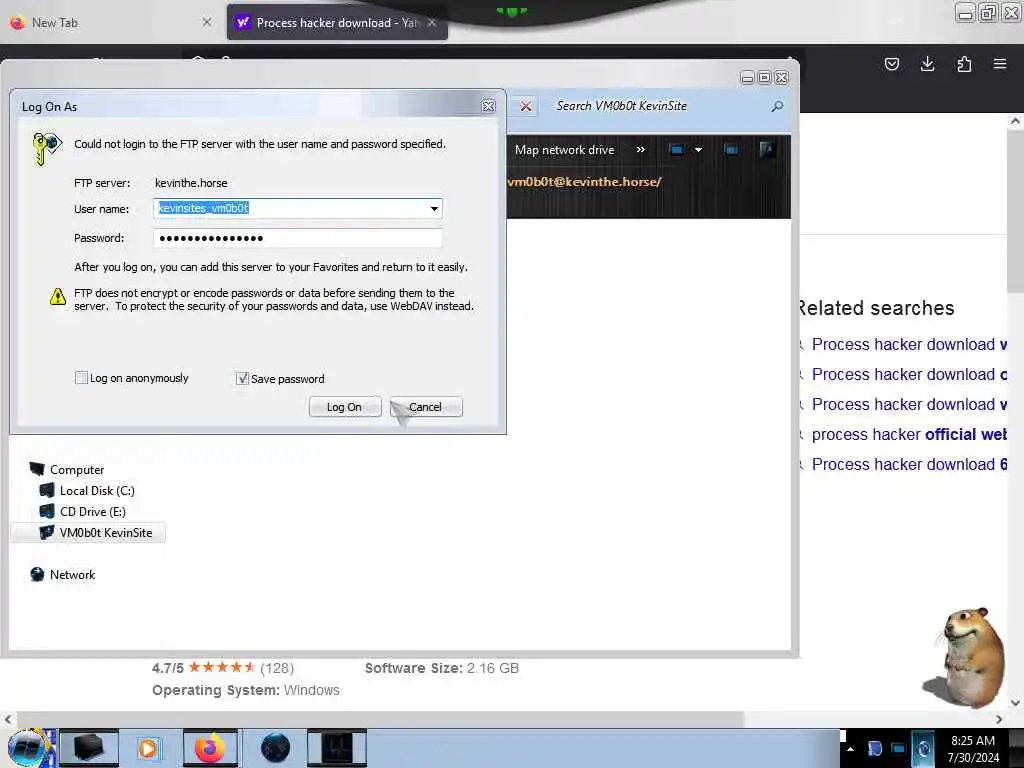This screenshot has height=768, width=1024.
Task: Select Local Disk (C:) drive
Action: tap(97, 490)
